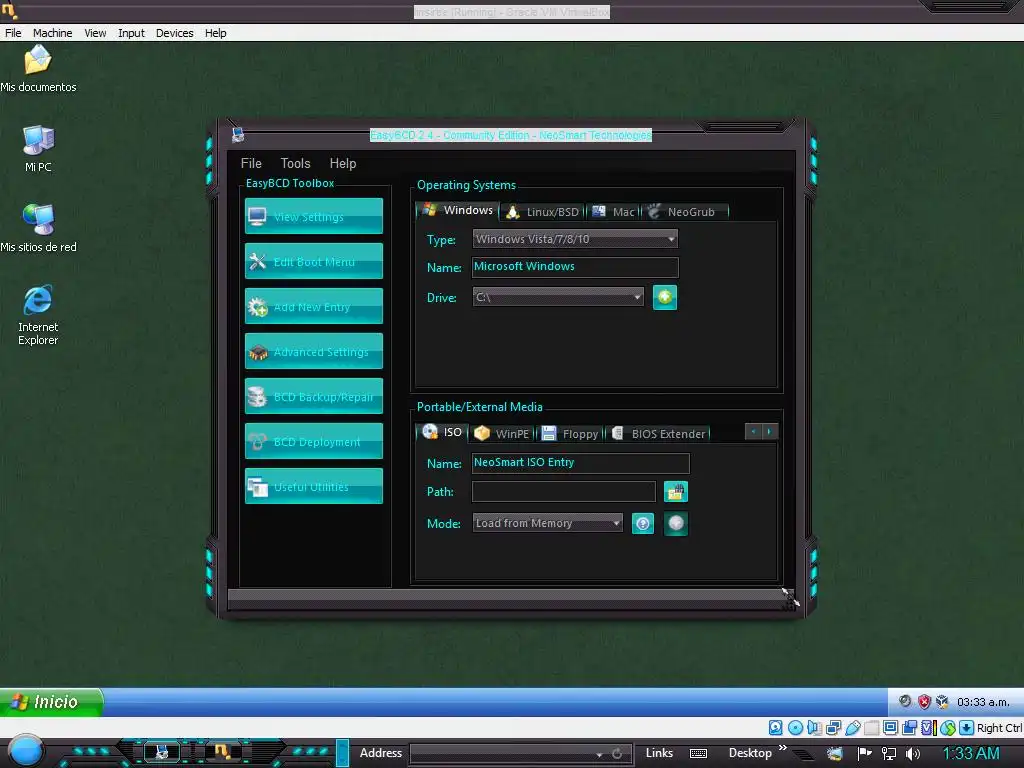Select the ISO media tab
1024x768 pixels.
(x=441, y=432)
